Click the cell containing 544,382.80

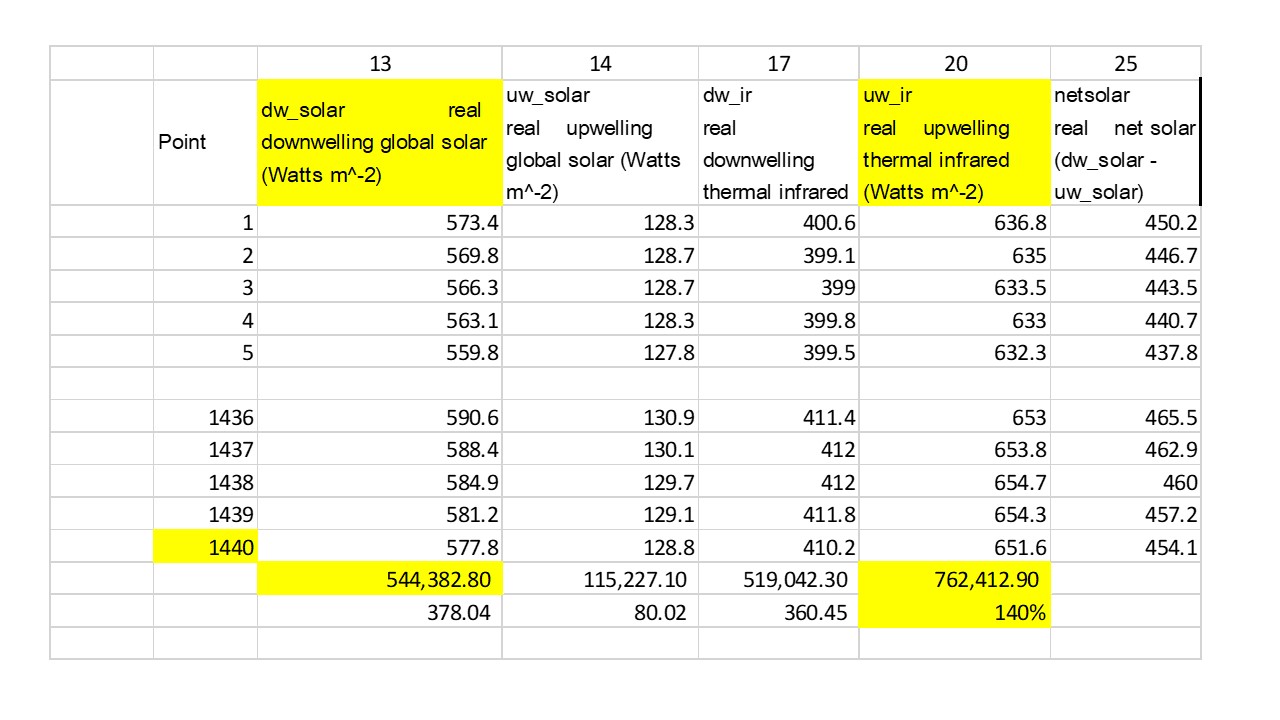click(x=380, y=580)
